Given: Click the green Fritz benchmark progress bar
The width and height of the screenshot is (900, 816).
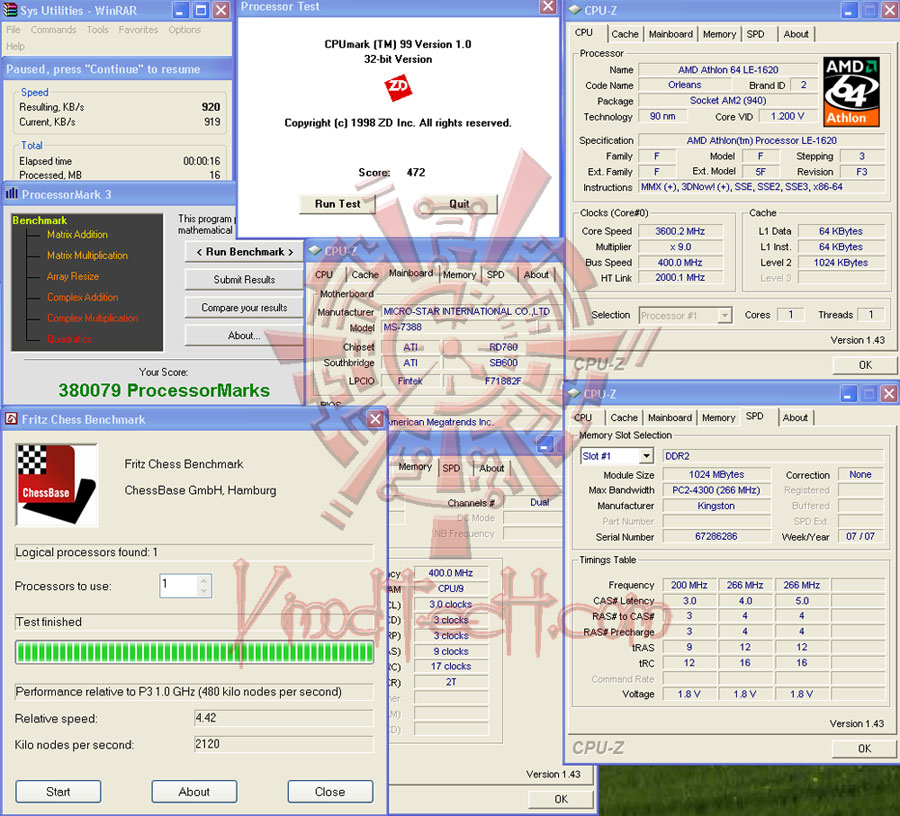Looking at the screenshot, I should 195,652.
